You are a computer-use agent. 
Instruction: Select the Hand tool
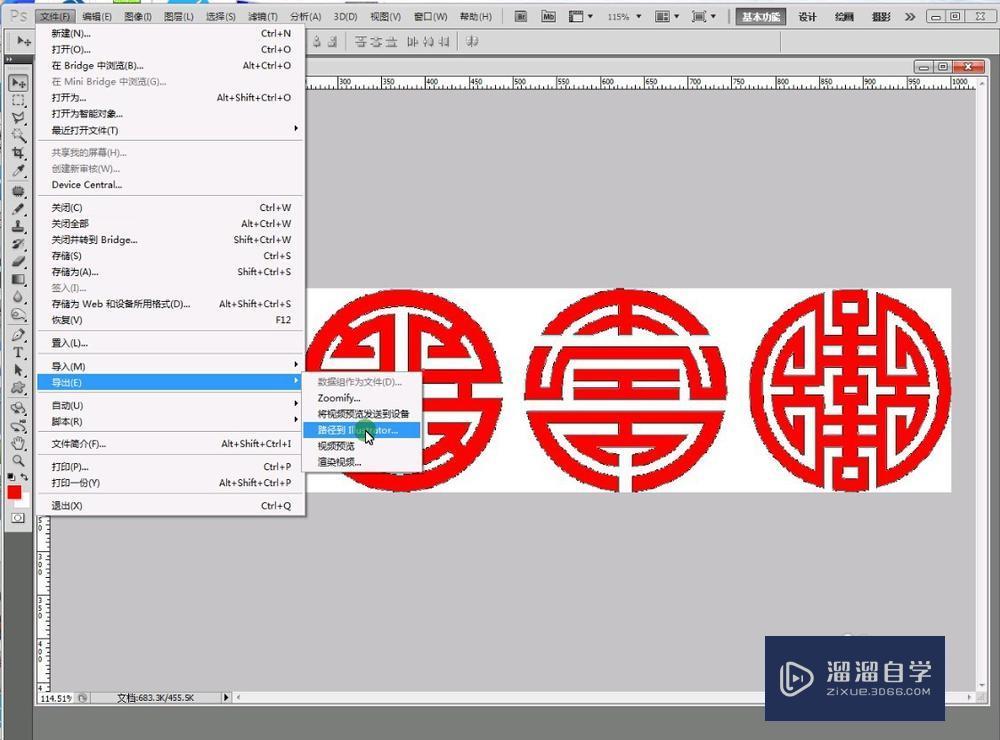tap(18, 443)
